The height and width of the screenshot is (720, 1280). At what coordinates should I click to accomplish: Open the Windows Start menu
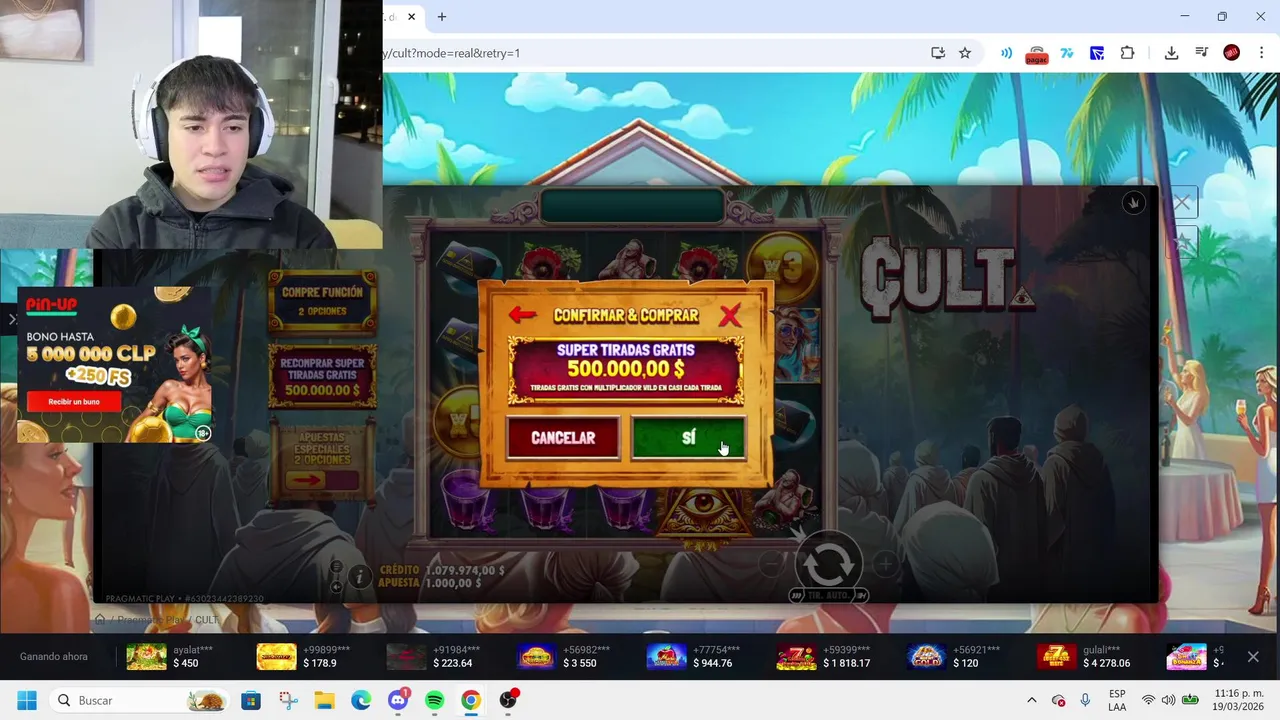tap(27, 700)
